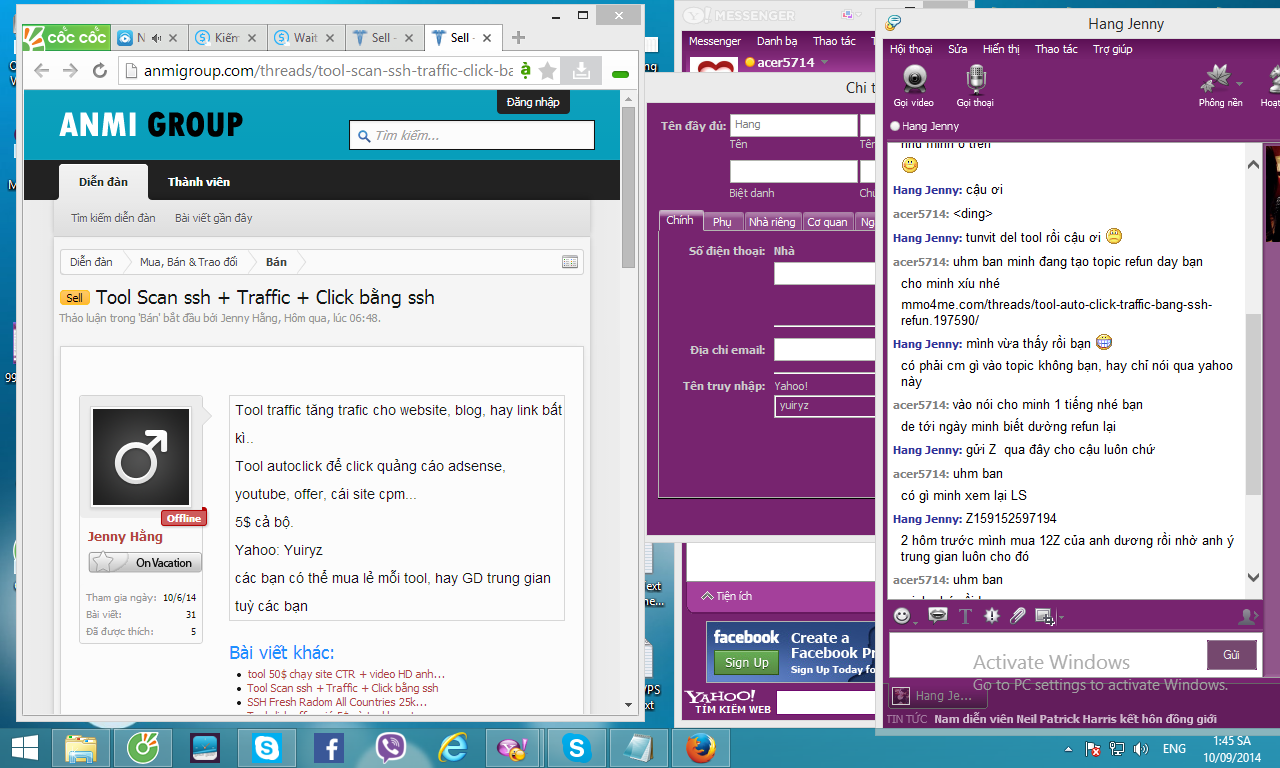The image size is (1280, 768).
Task: Switch to the Kiếm browser tab
Action: [226, 38]
